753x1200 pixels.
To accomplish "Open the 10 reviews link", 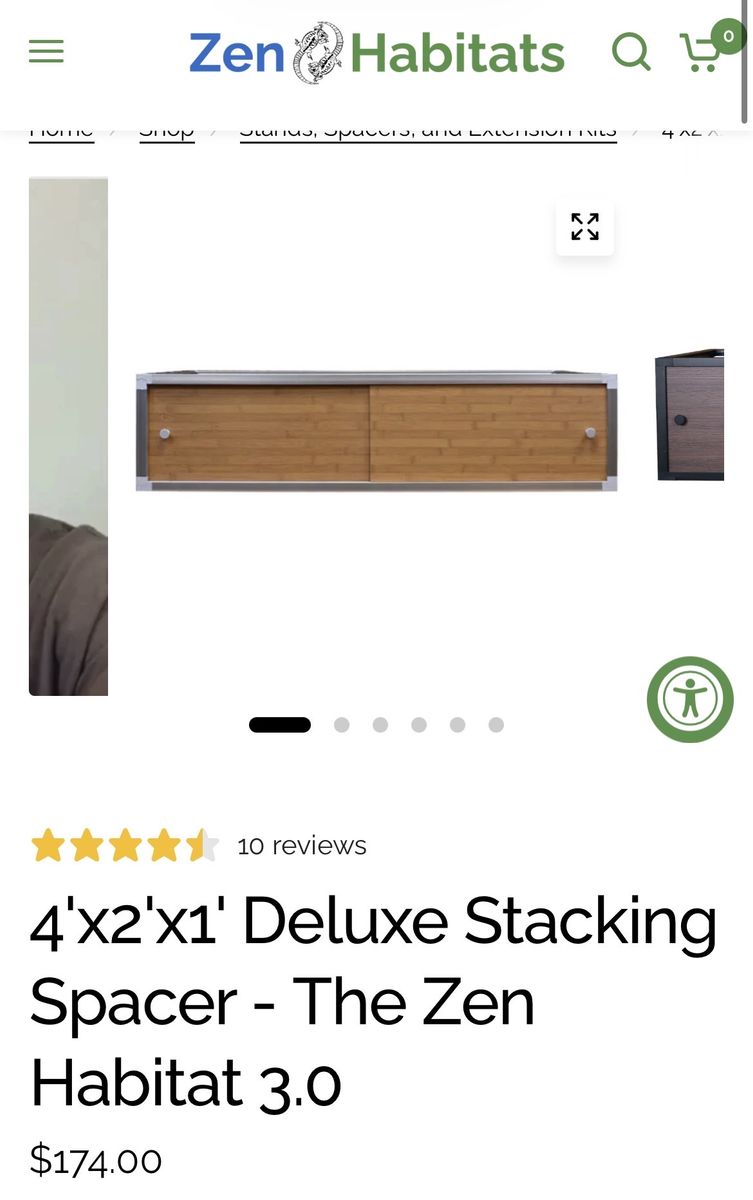I will pyautogui.click(x=302, y=846).
